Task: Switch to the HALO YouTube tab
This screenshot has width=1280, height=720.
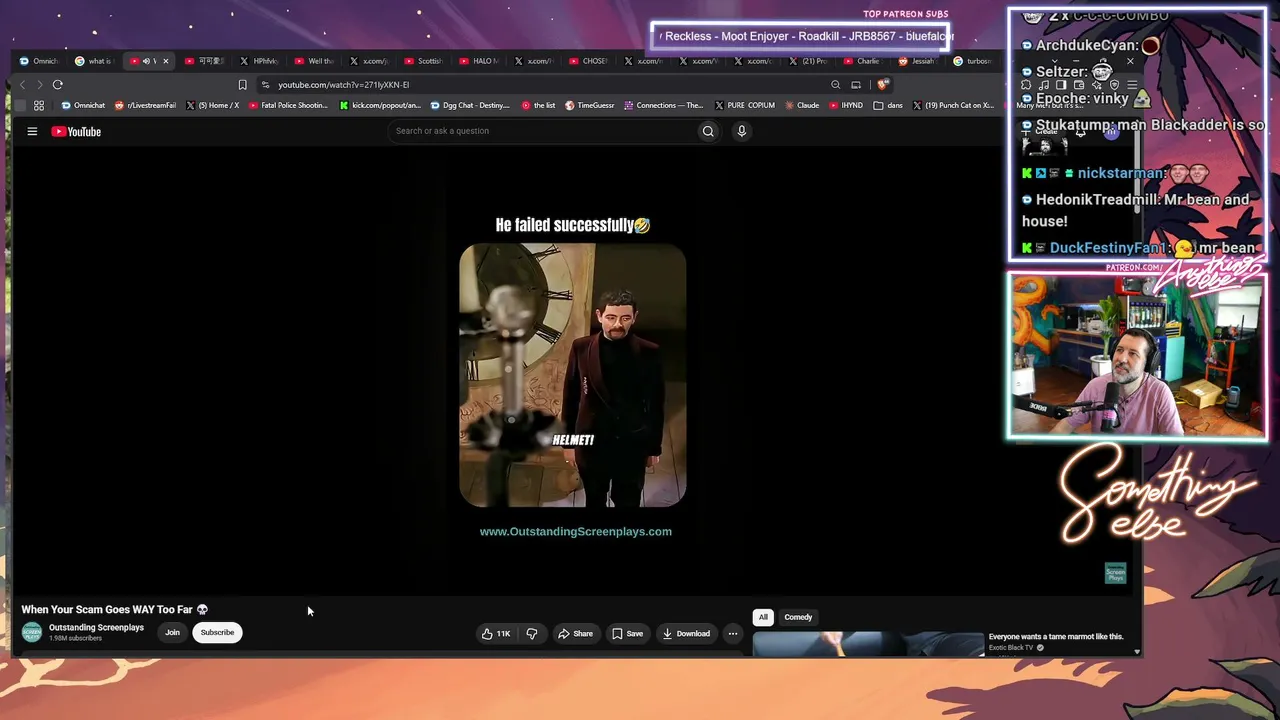Action: point(480,61)
